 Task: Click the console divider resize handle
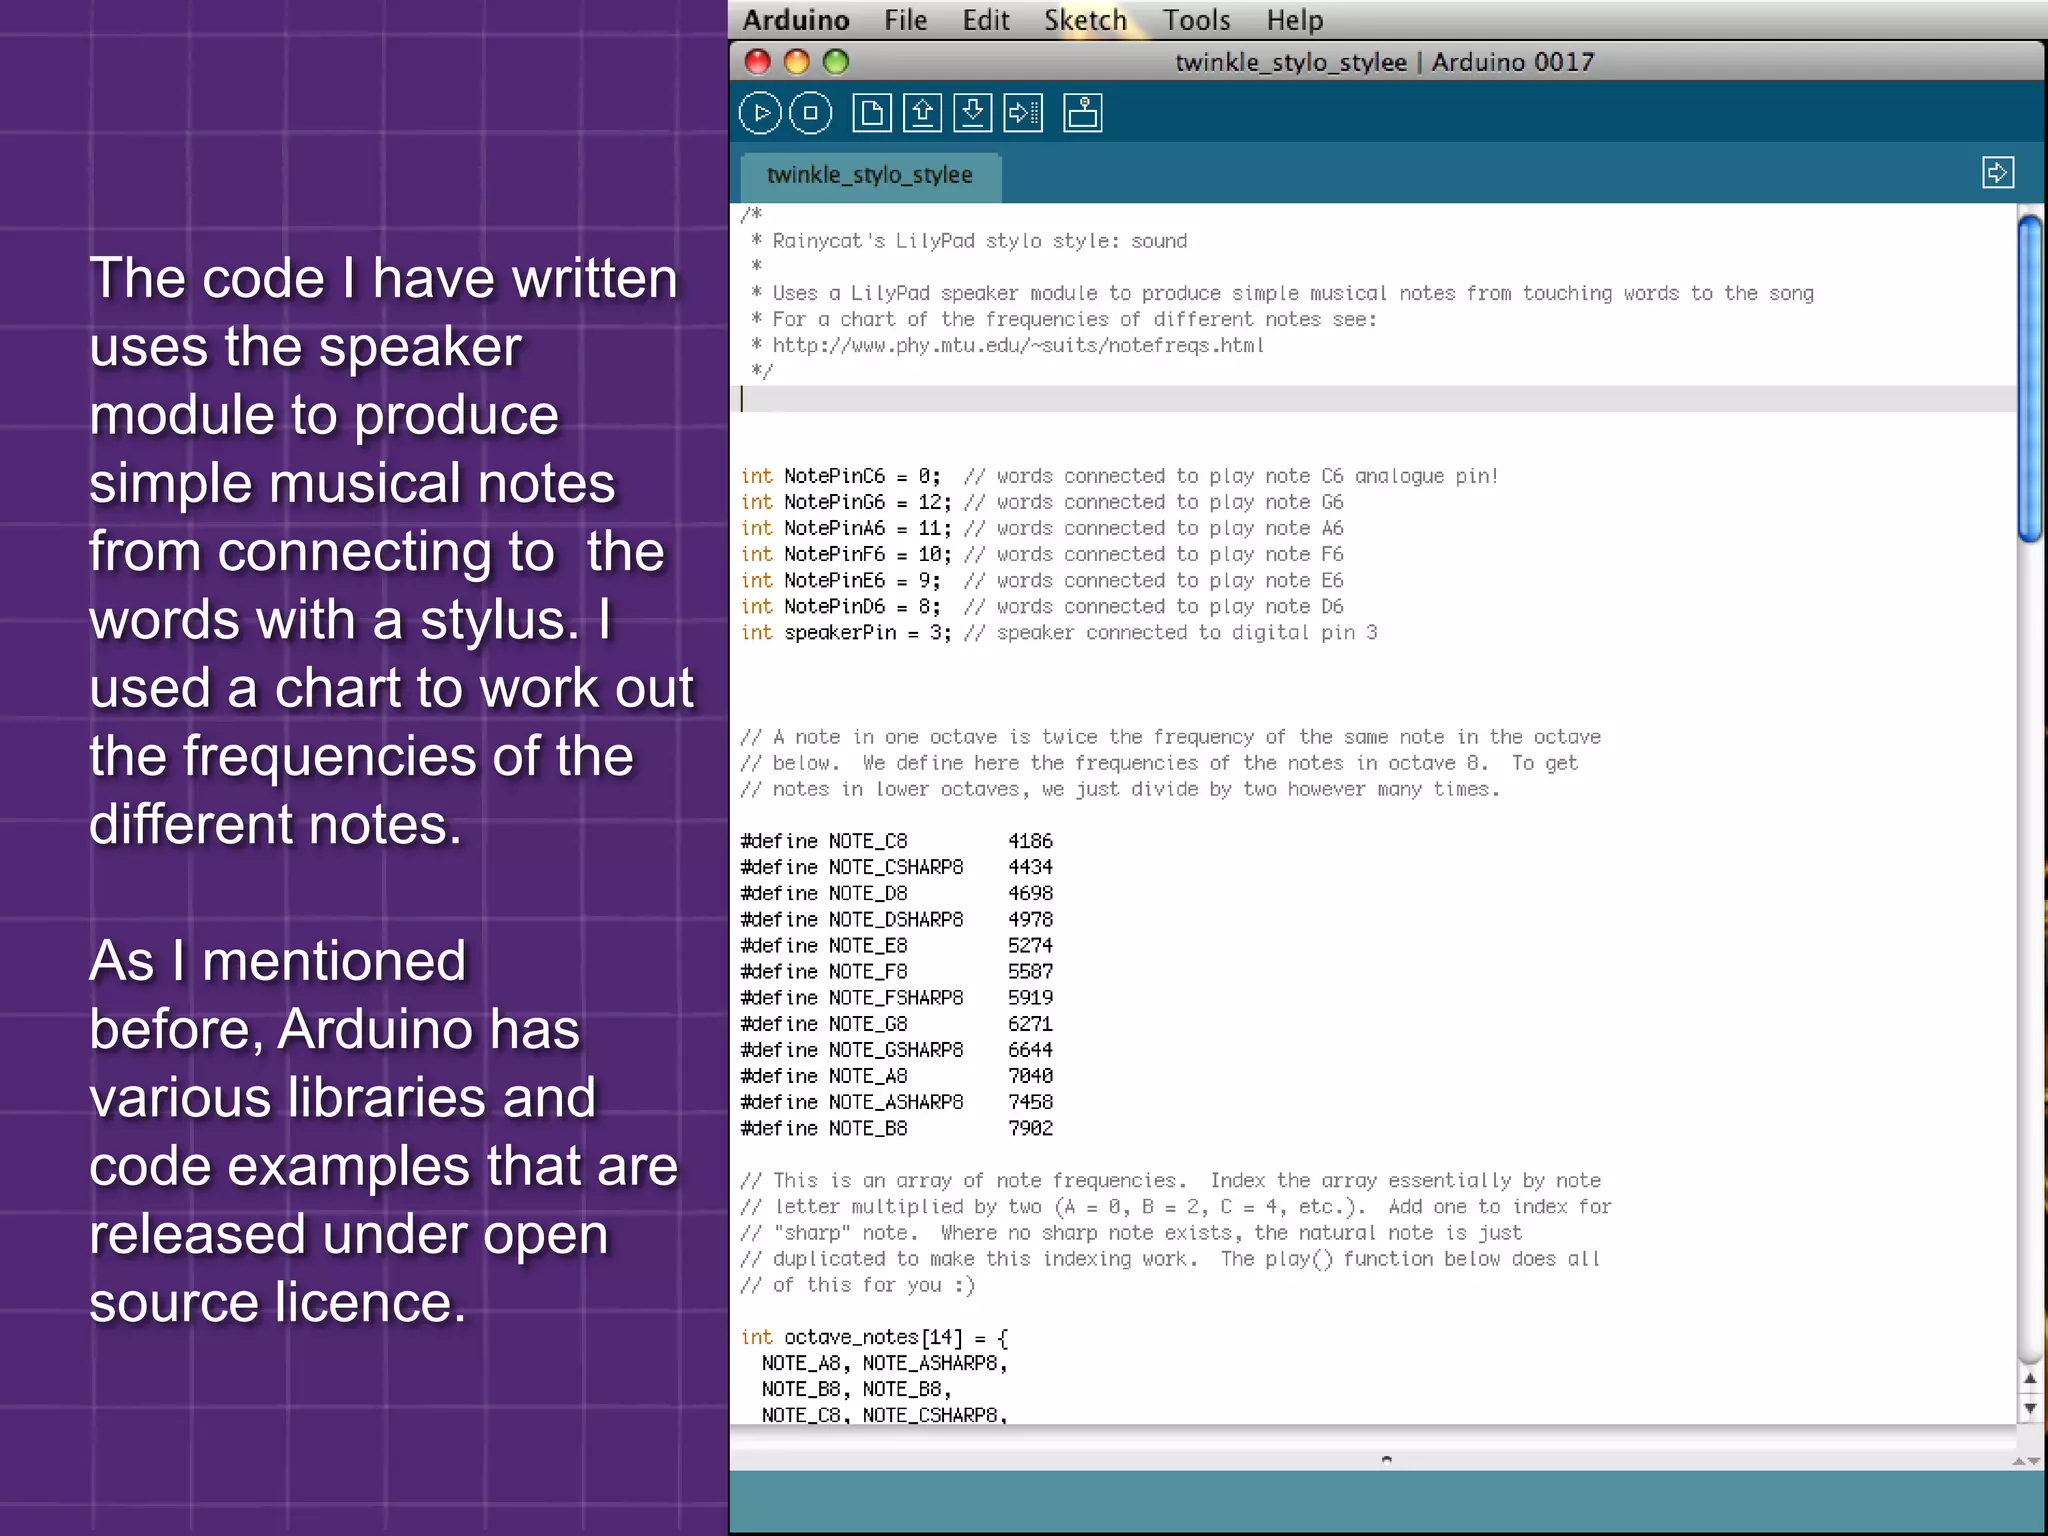pyautogui.click(x=1386, y=1459)
